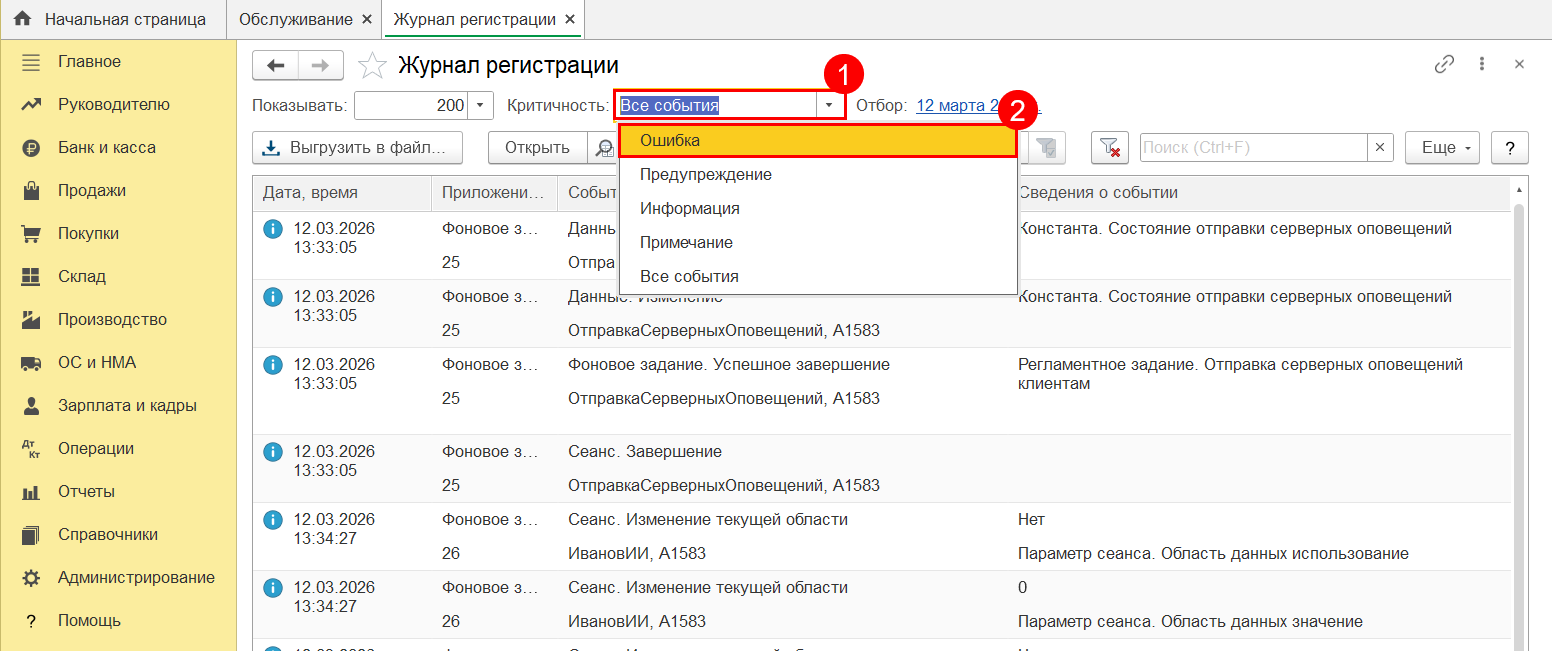Go to Начальная страница tab
Viewport: 1552px width, 651px height.
pyautogui.click(x=124, y=20)
